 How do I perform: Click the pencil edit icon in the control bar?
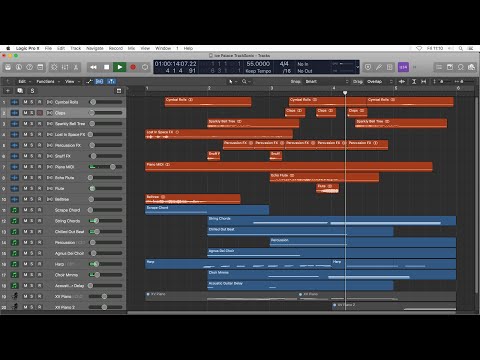379,67
